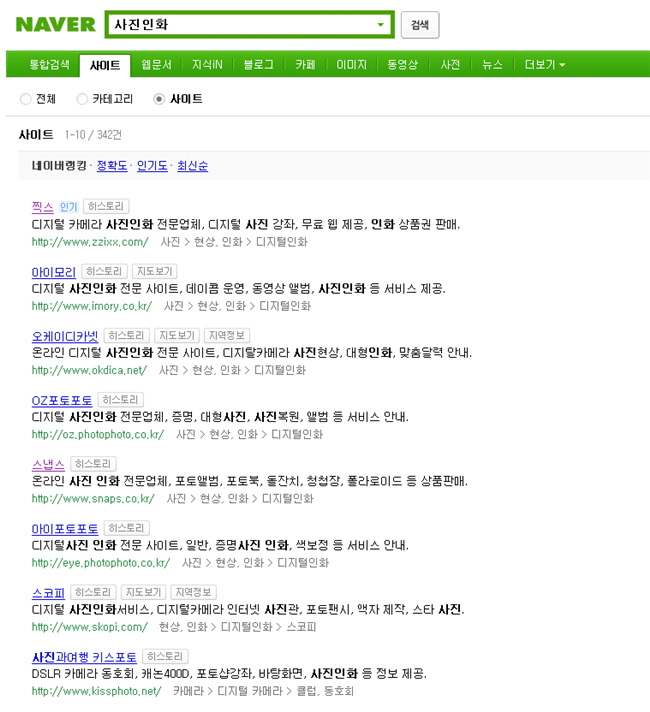The height and width of the screenshot is (712, 650).
Task: Sort results by 최신순
Action: (x=193, y=166)
